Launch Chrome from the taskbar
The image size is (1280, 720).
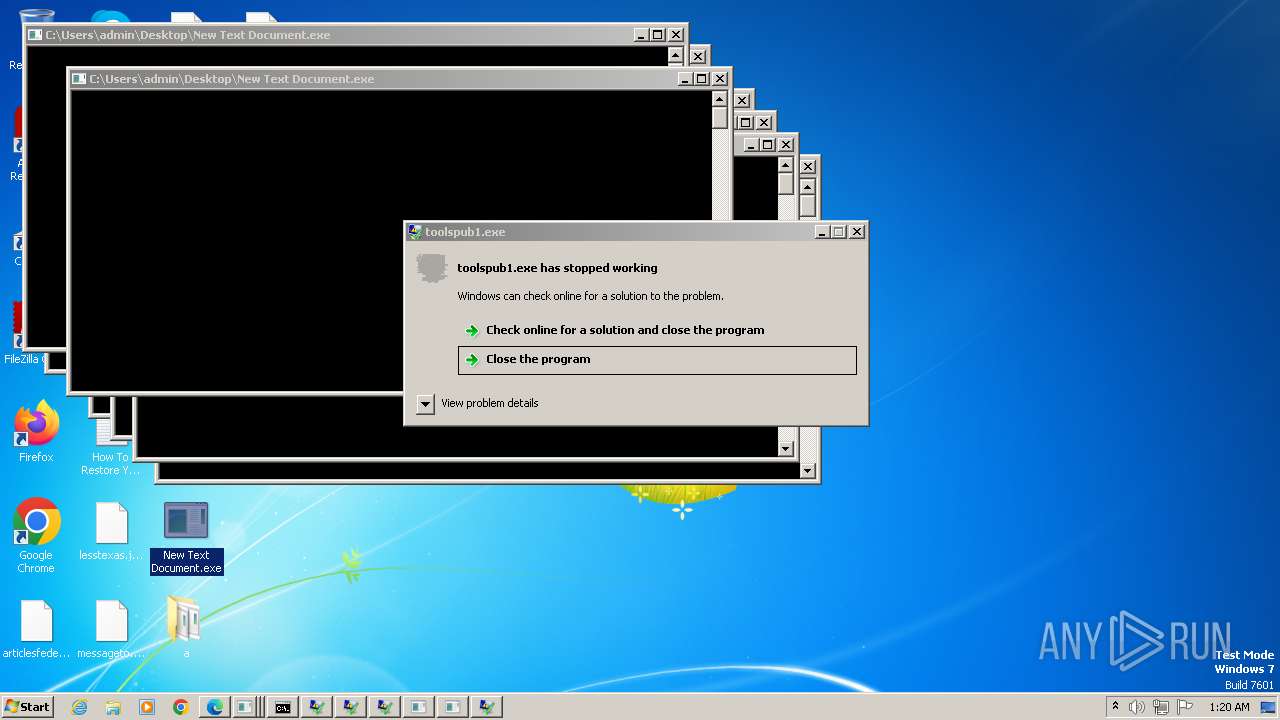click(x=181, y=707)
